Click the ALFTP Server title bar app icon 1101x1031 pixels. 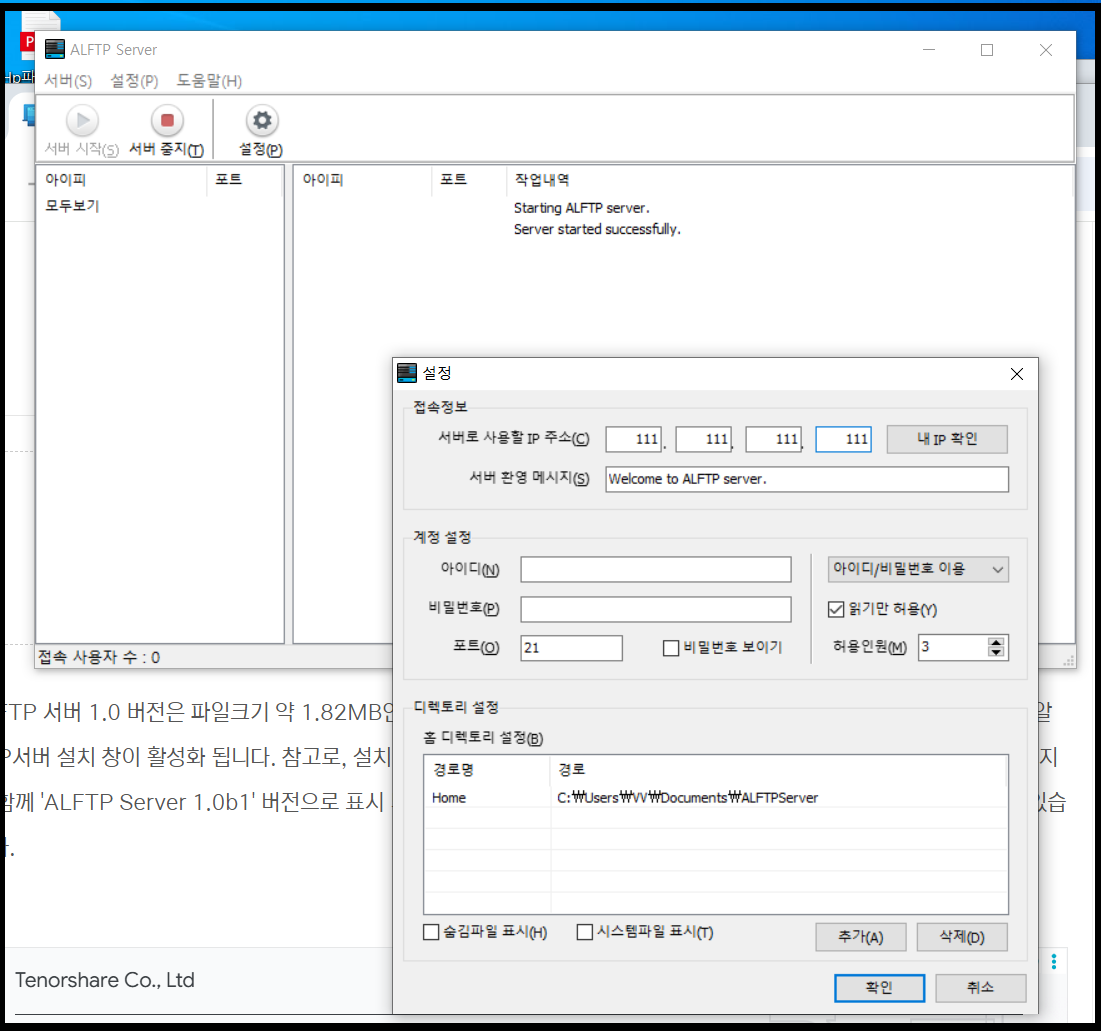tap(55, 49)
